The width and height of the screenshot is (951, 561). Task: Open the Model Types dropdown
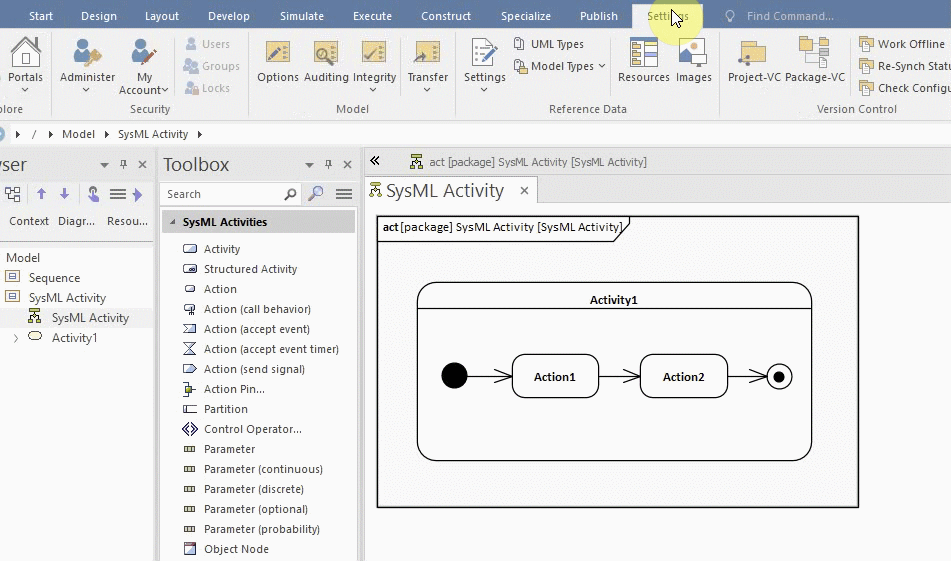click(560, 66)
